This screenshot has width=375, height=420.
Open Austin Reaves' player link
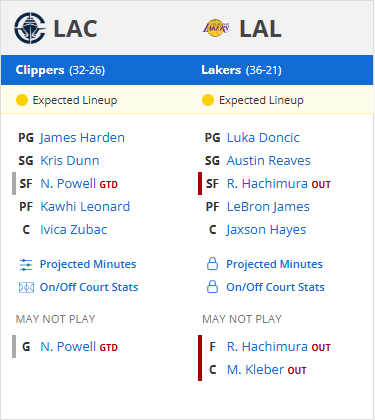[x=268, y=161]
